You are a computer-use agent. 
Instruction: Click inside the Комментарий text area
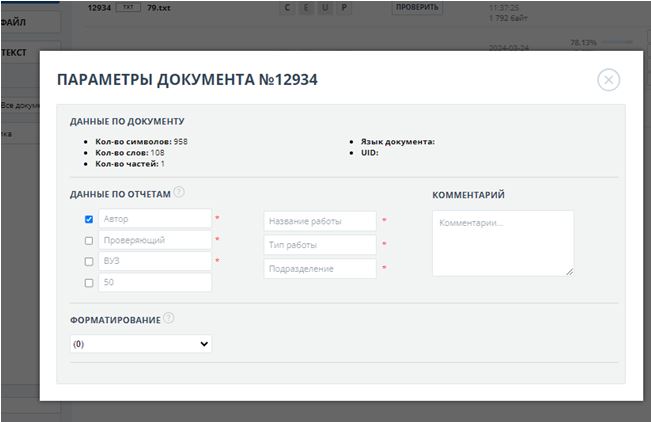502,242
